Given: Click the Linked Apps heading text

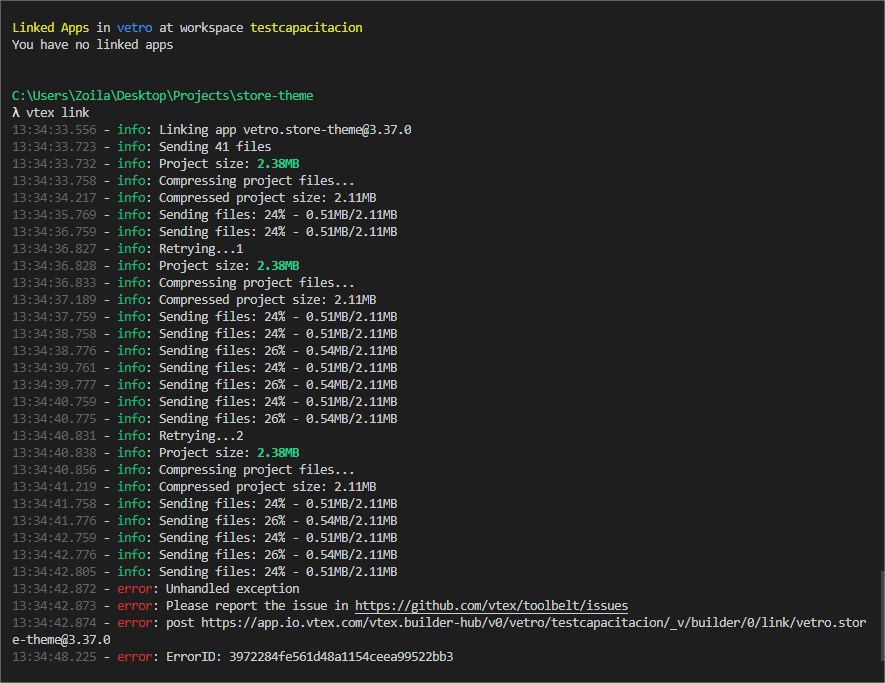Looking at the screenshot, I should [48, 27].
